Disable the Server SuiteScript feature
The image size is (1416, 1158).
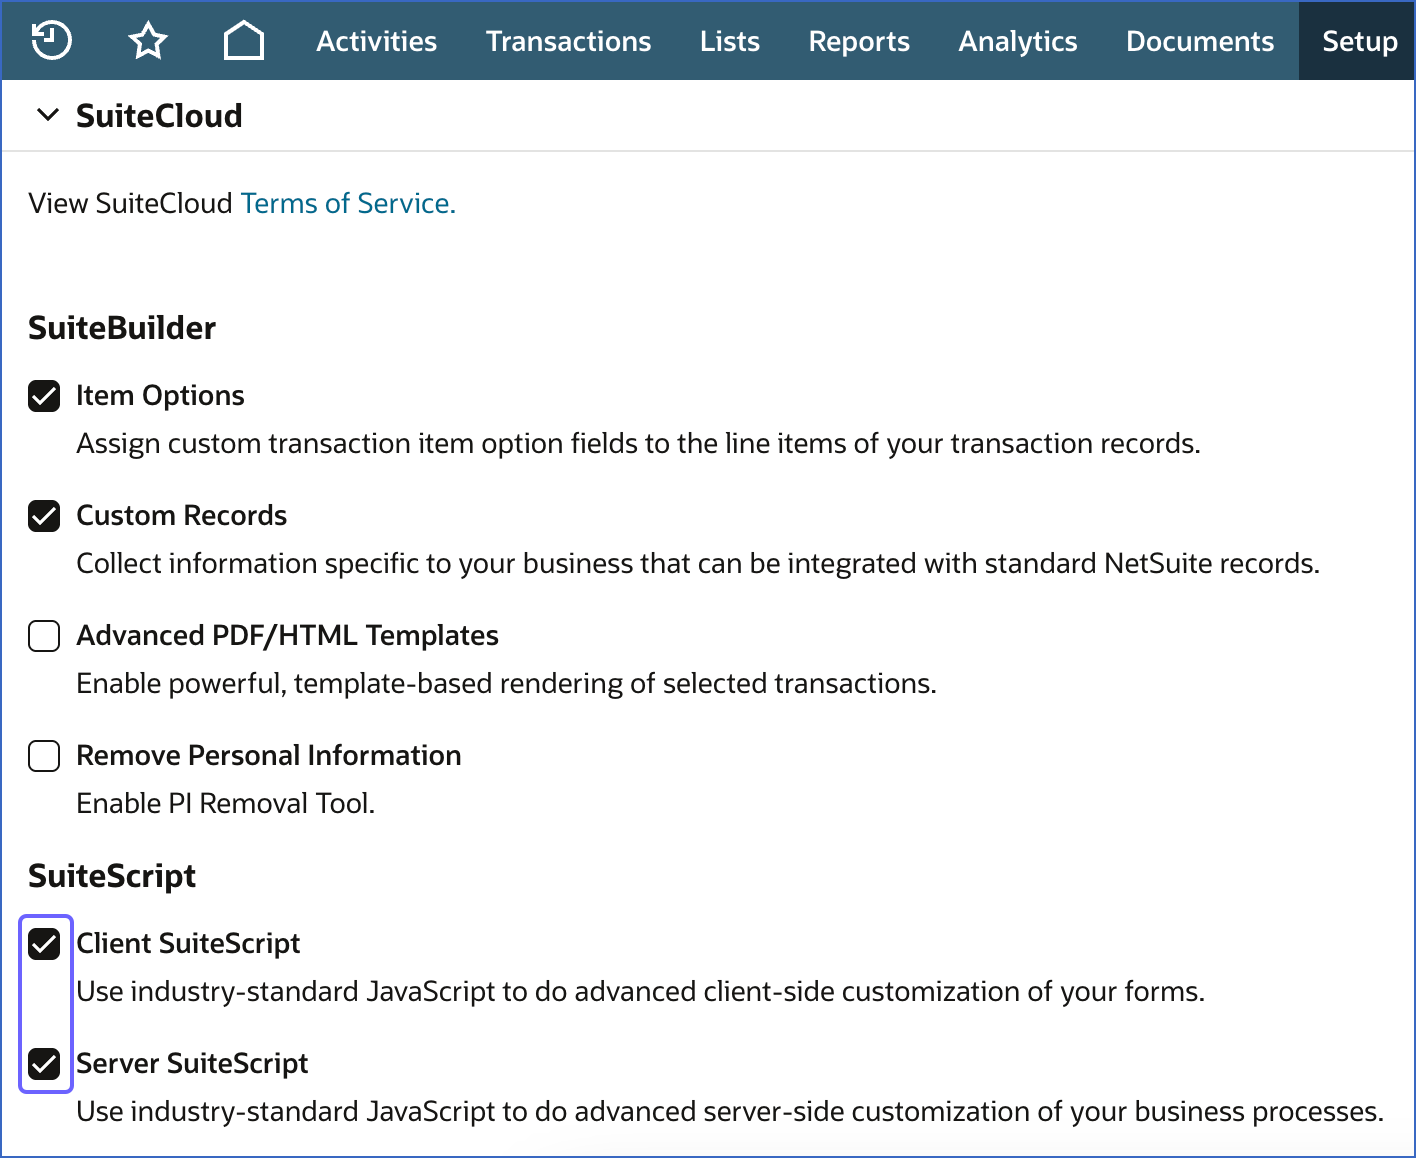click(44, 1063)
